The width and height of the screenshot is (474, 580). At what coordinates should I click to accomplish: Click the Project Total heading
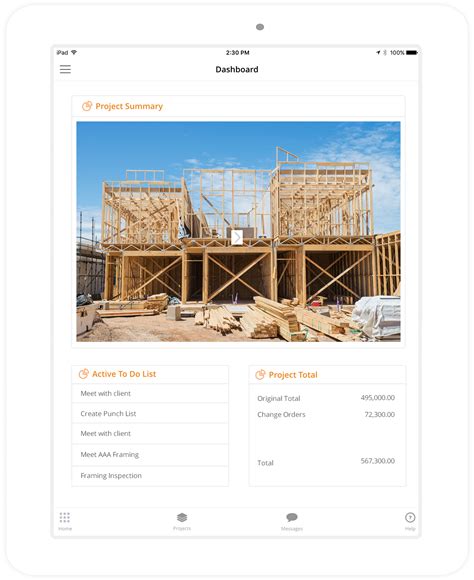tap(293, 375)
